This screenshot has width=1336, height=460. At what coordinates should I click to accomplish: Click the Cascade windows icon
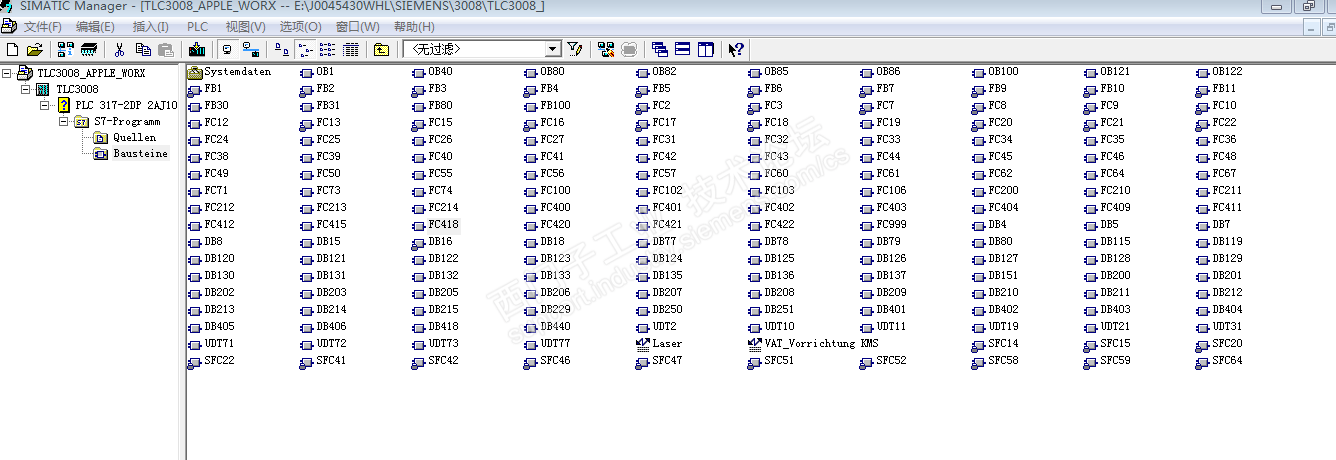pyautogui.click(x=659, y=49)
